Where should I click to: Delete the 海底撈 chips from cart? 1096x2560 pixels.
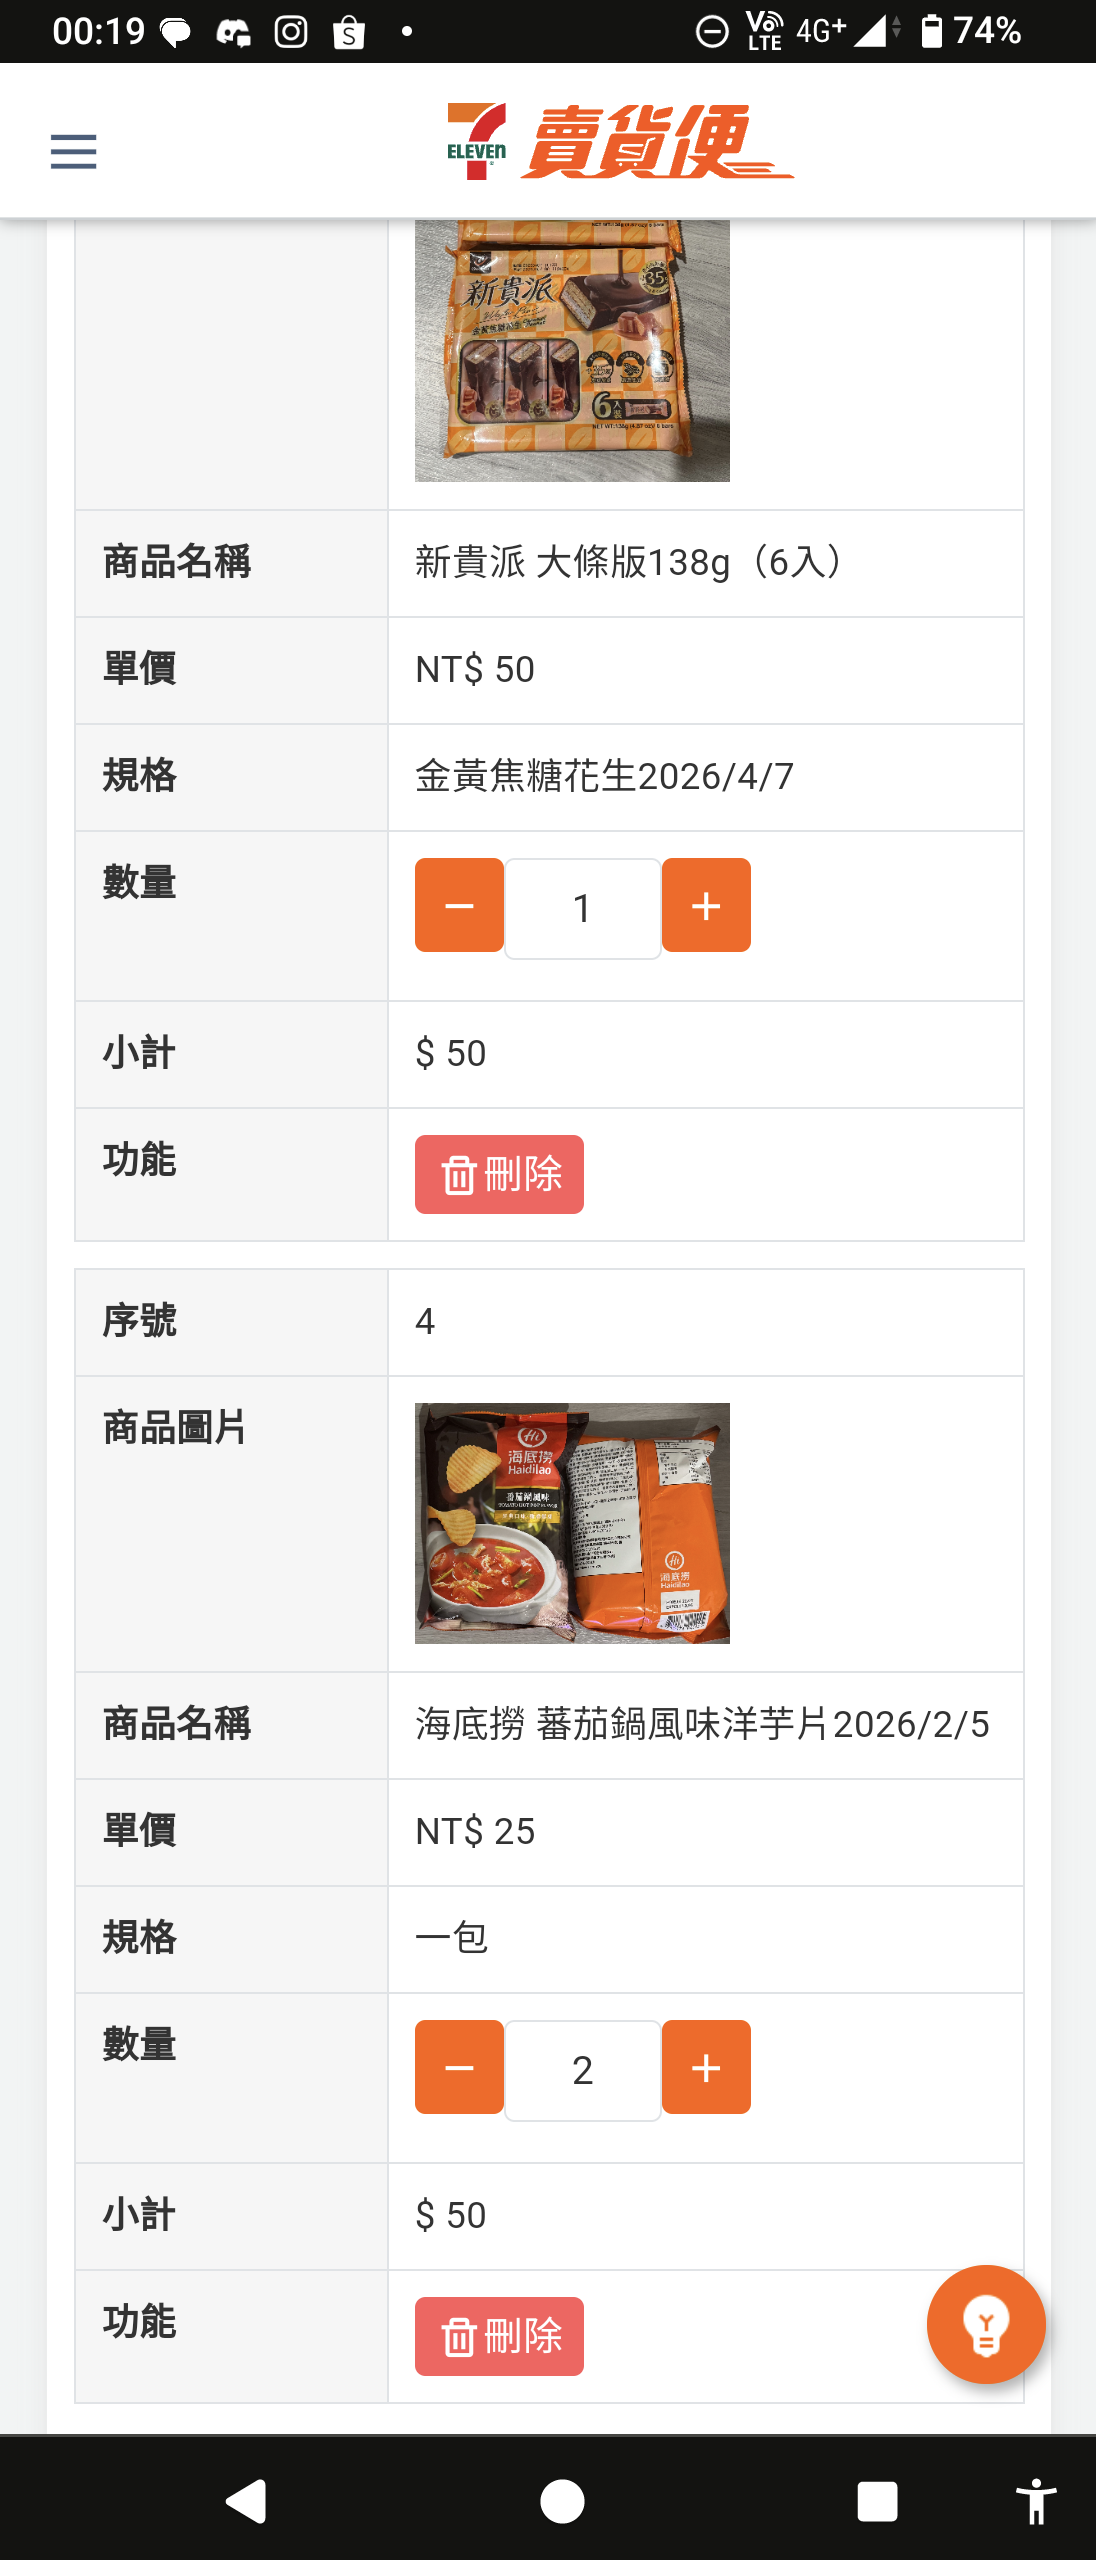[x=499, y=2336]
